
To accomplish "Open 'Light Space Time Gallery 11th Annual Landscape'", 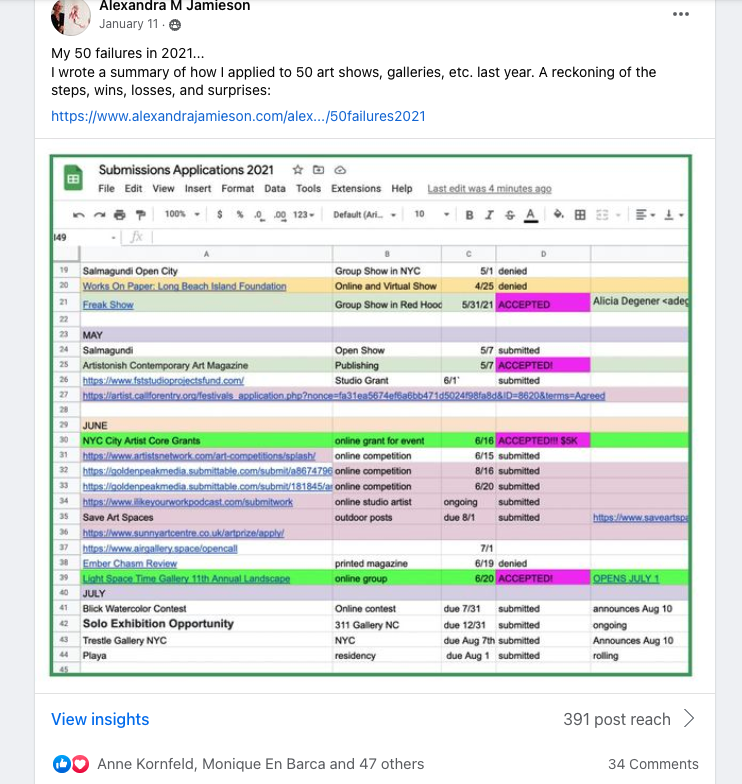I will (186, 578).
